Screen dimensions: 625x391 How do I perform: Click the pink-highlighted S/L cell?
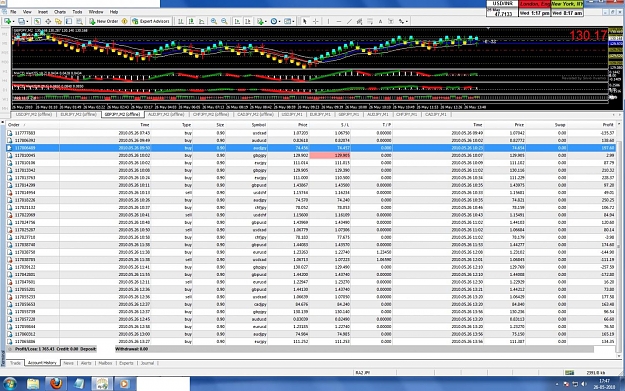click(330, 155)
